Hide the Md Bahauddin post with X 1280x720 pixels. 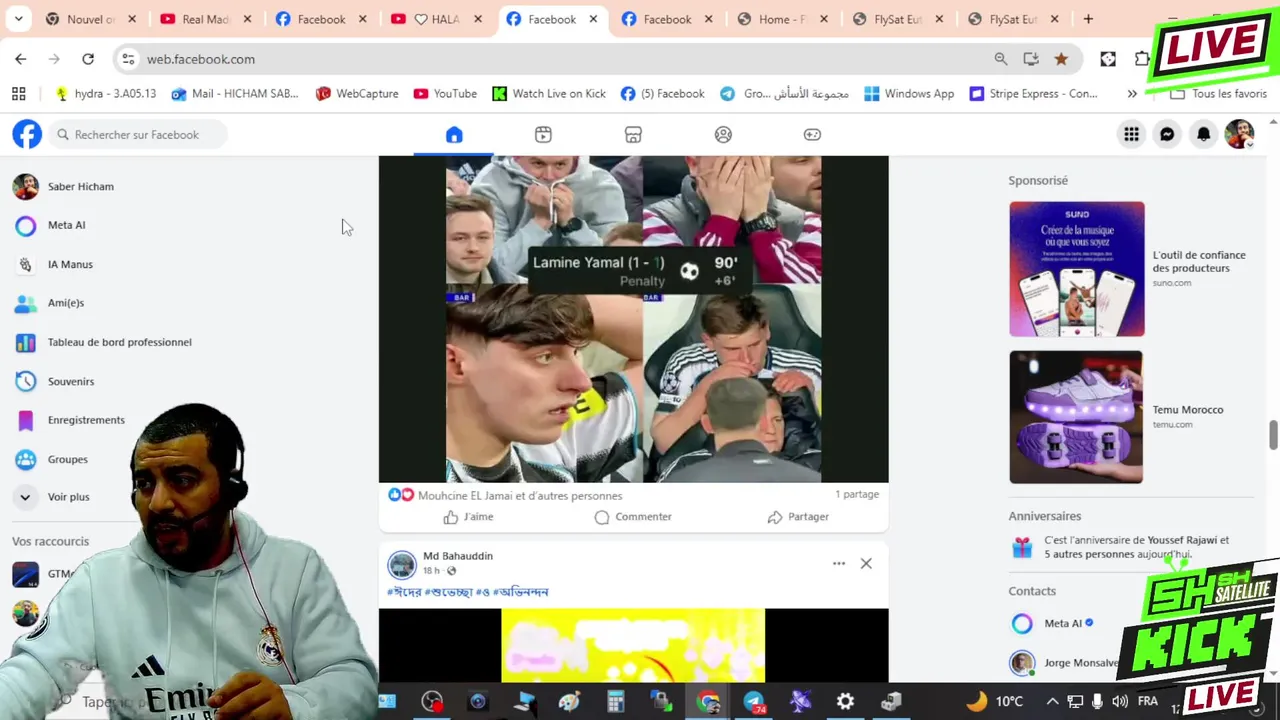point(866,564)
